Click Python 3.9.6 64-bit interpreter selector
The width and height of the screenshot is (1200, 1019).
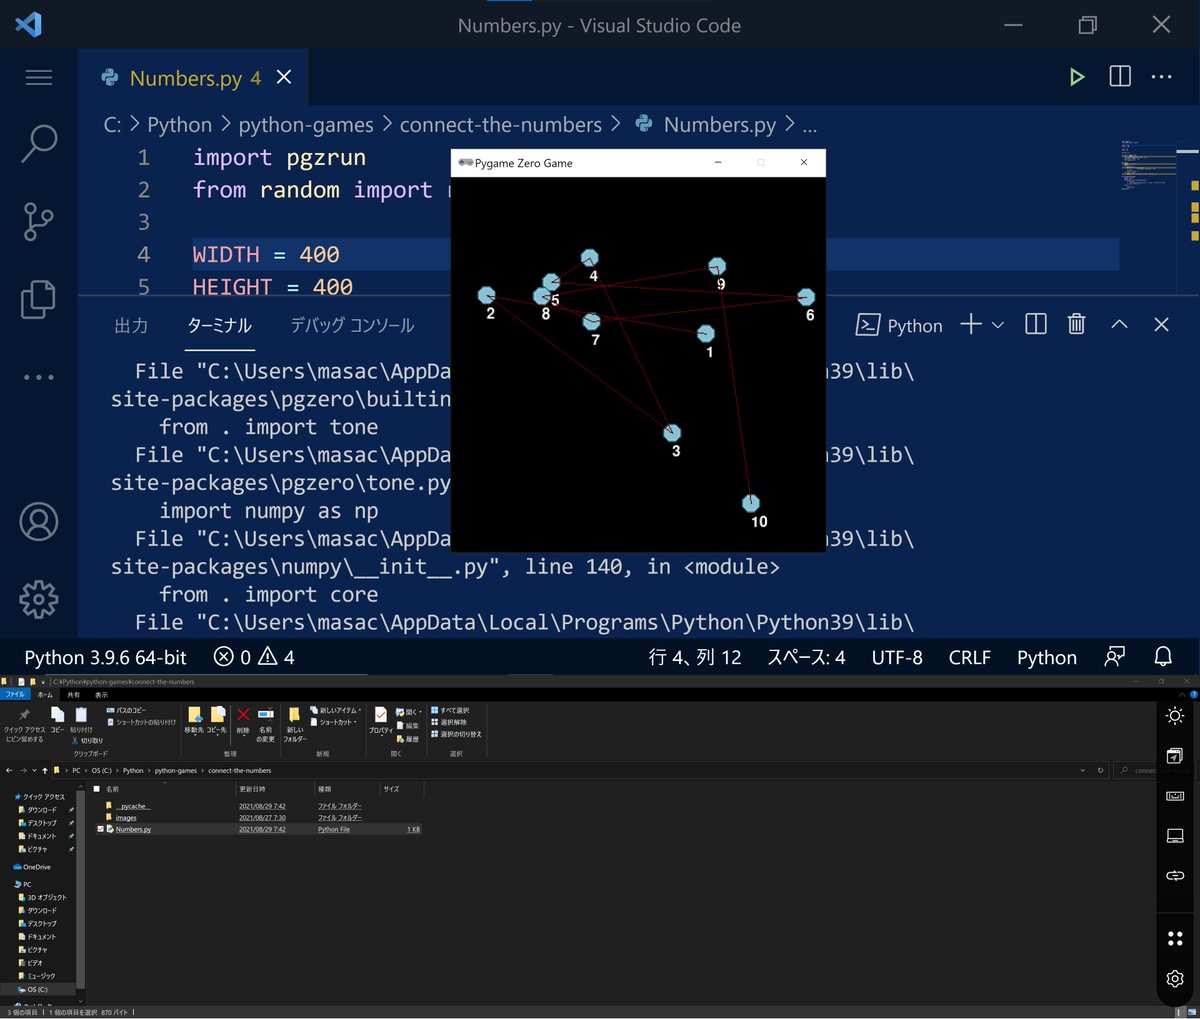click(105, 657)
